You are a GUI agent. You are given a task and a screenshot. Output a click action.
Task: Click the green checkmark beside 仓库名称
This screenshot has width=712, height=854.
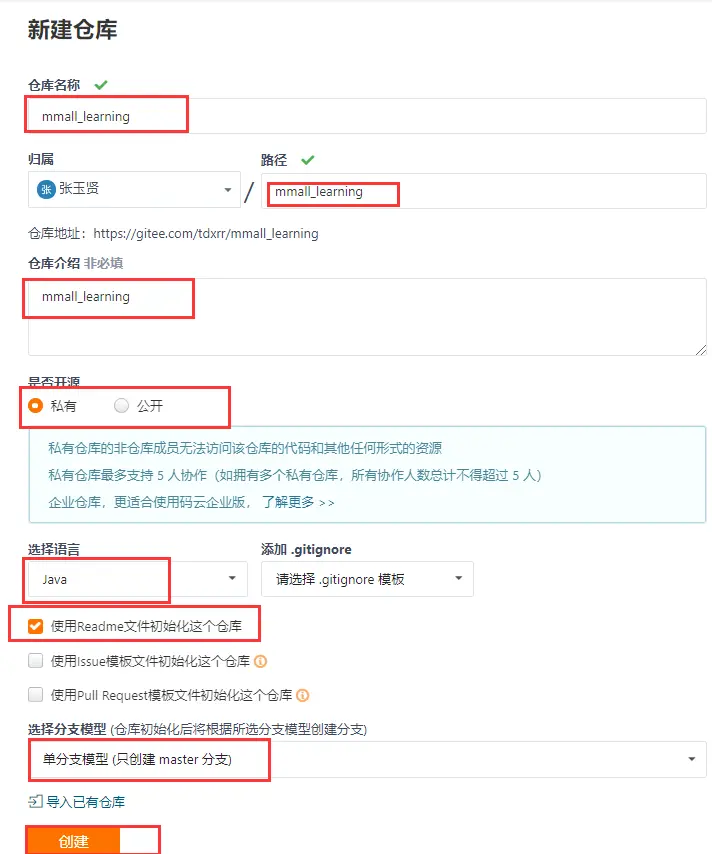pyautogui.click(x=101, y=85)
